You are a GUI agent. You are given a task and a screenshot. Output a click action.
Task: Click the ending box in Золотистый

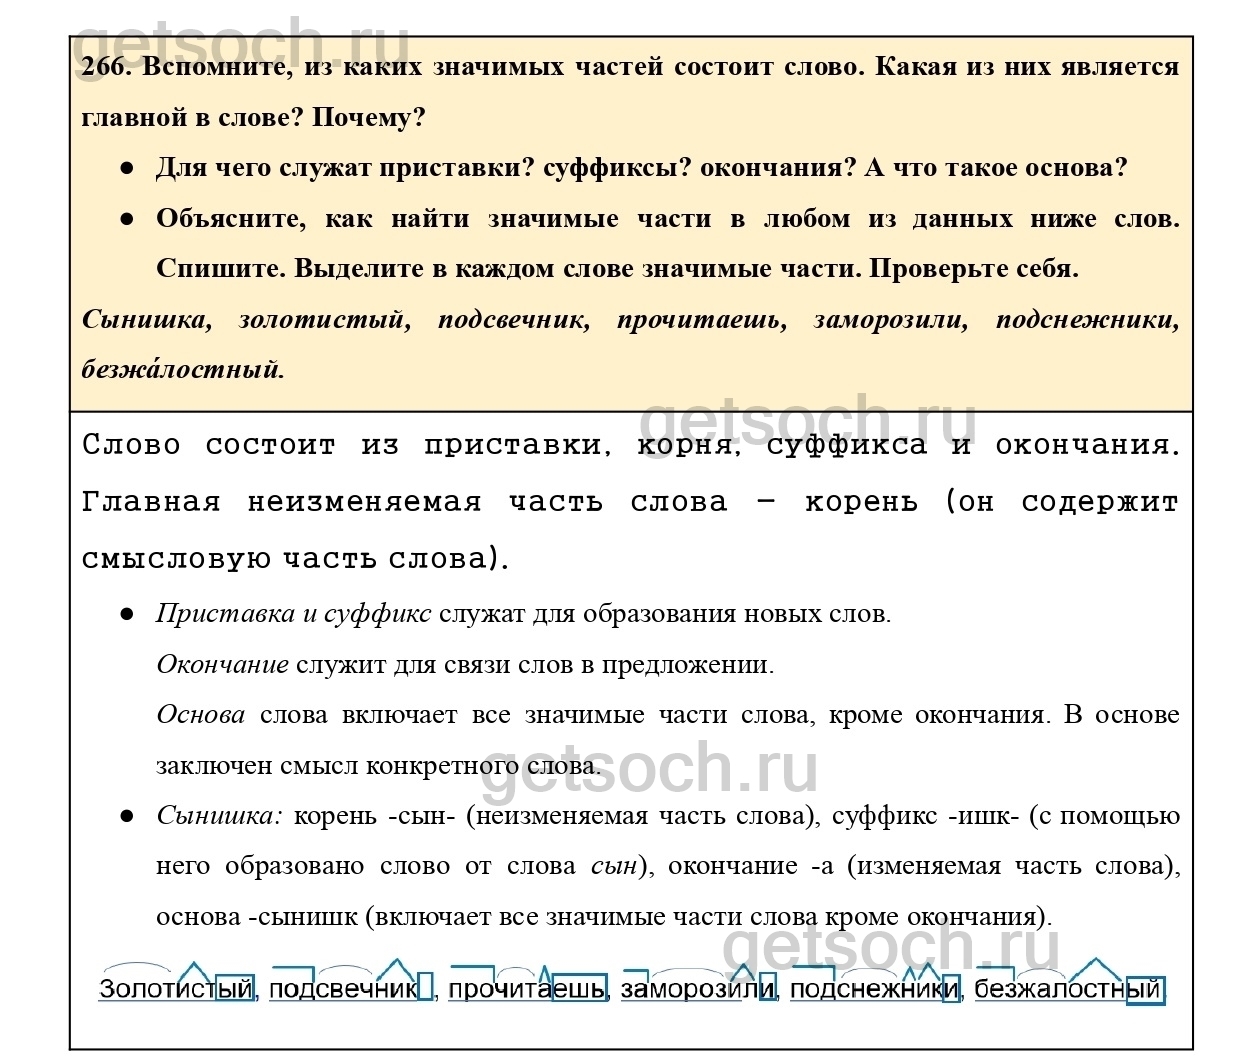[235, 989]
